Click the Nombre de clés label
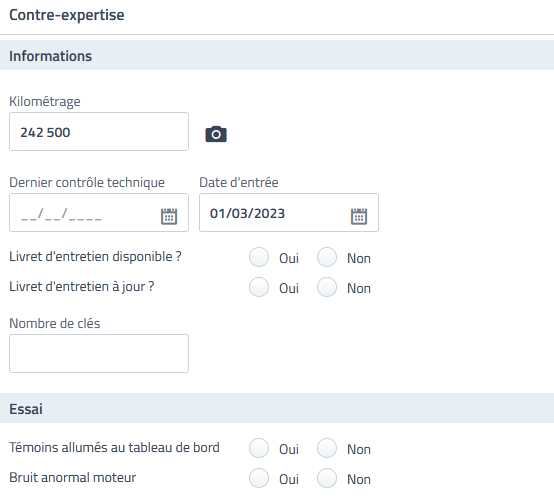 coord(55,324)
